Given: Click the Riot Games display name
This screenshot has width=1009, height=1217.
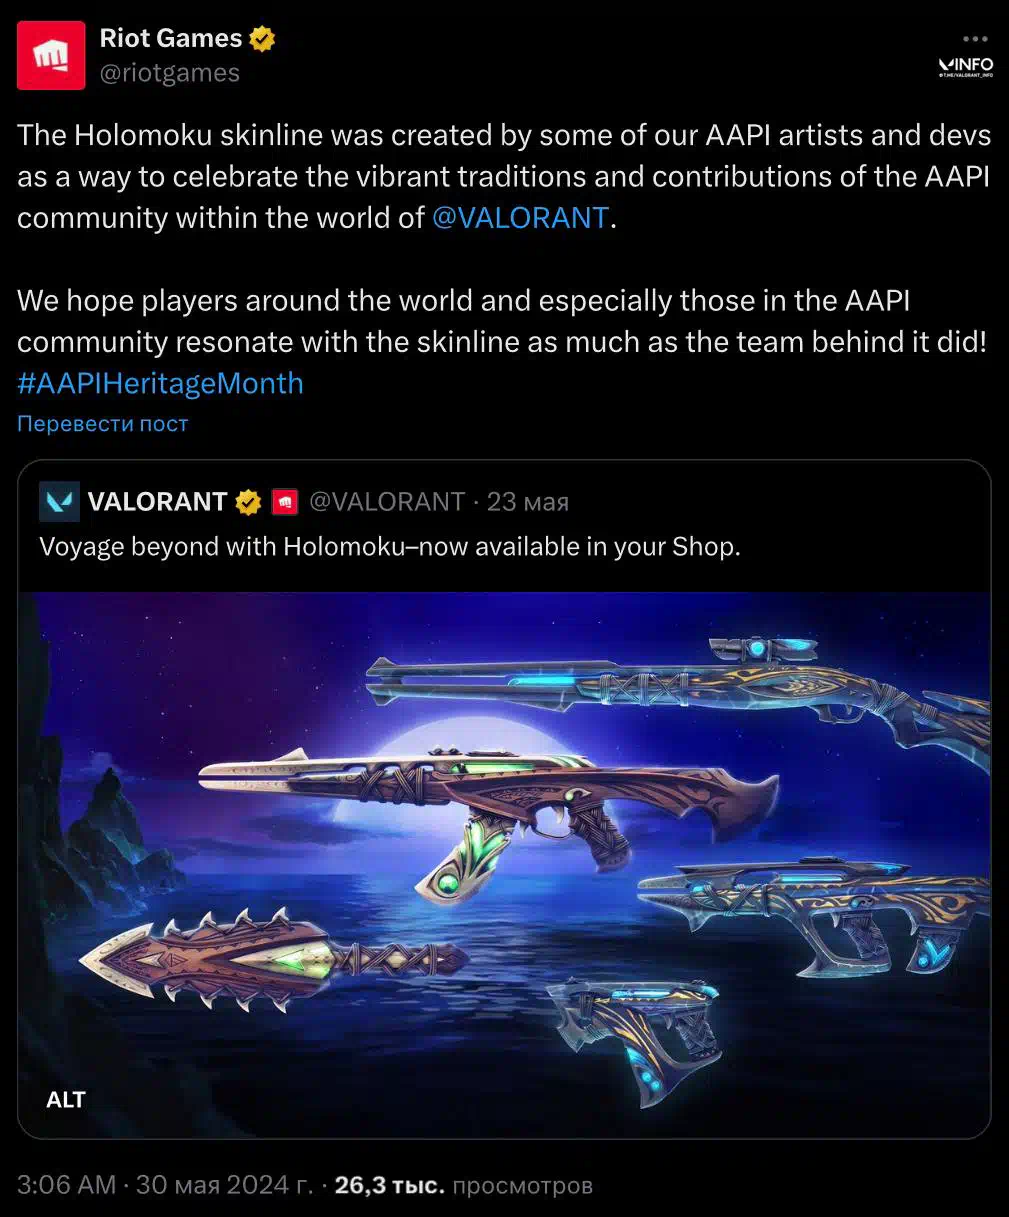Looking at the screenshot, I should 171,38.
